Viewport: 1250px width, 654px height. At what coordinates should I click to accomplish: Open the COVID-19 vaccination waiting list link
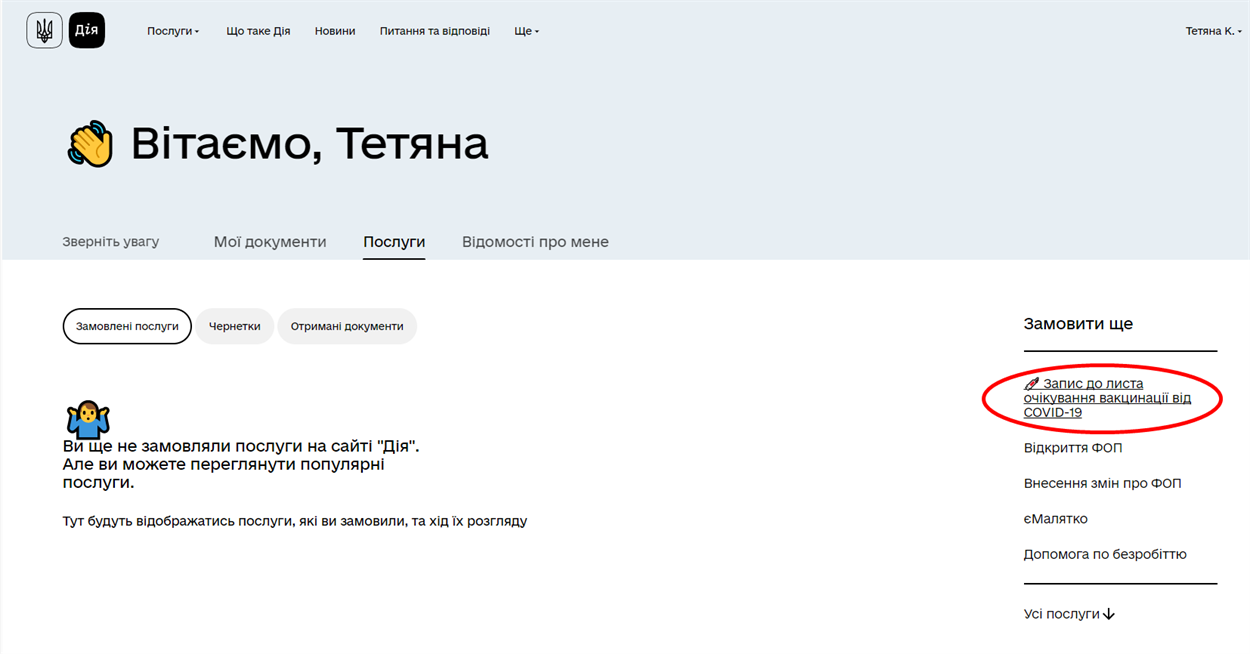[1106, 398]
